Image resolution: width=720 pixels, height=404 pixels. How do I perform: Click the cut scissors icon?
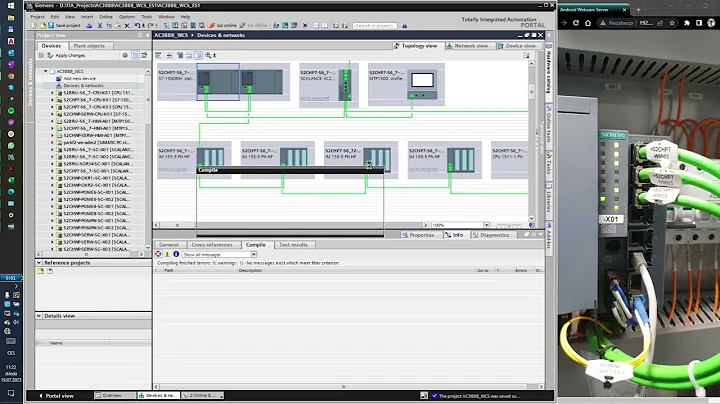pos(100,26)
